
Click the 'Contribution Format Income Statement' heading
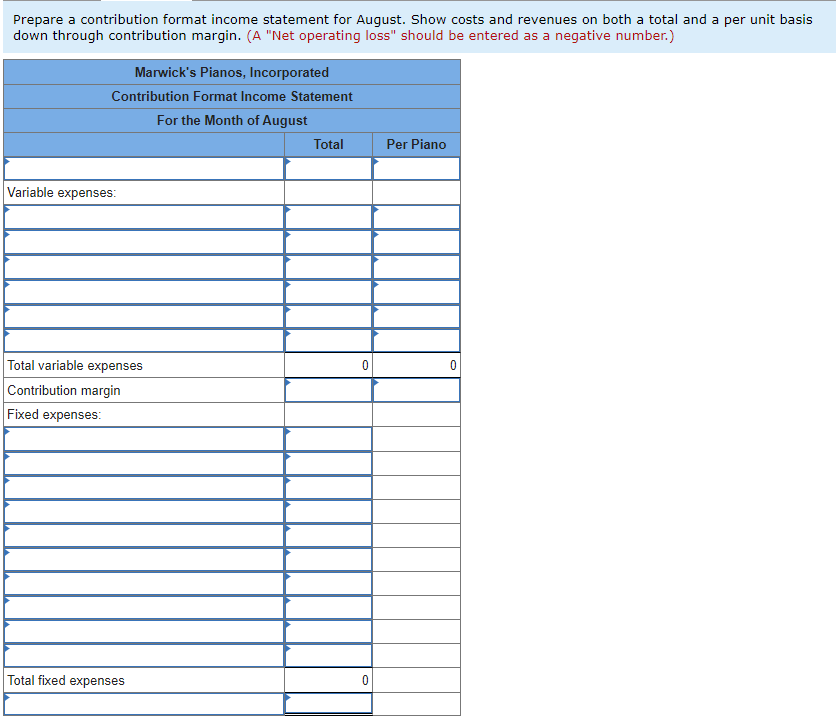[x=232, y=97]
